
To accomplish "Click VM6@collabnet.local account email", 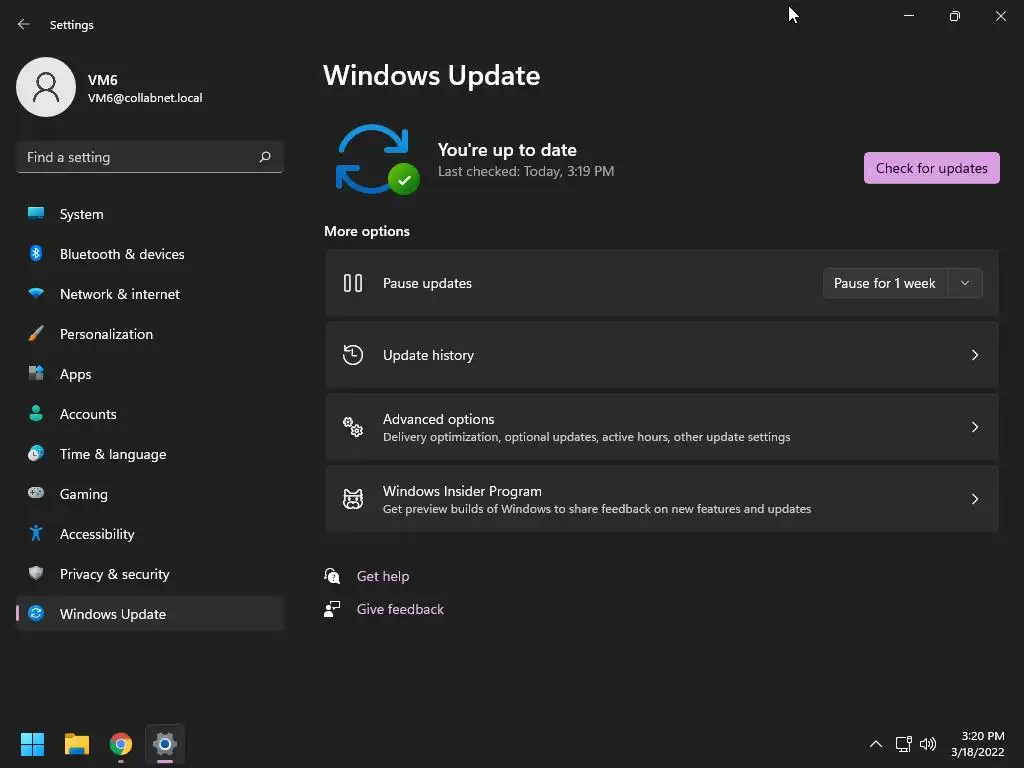I will [145, 98].
